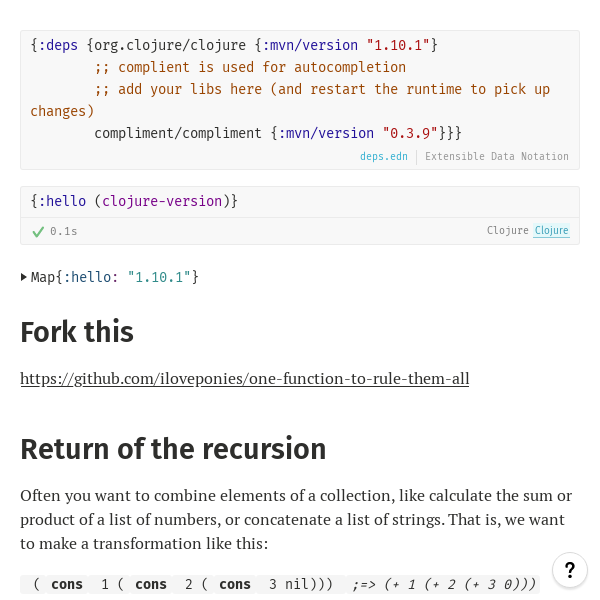Image resolution: width=600 pixels, height=600 pixels.
Task: Click the :hello key in Map output
Action: click(95, 277)
